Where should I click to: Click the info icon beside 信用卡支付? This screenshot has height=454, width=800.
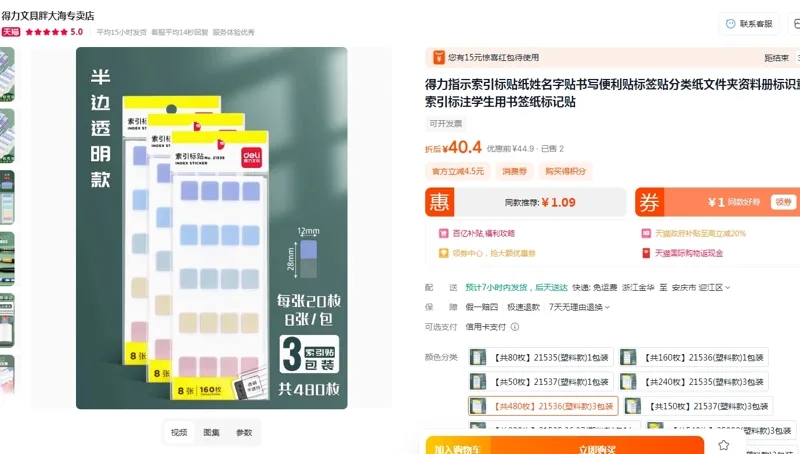pos(515,327)
